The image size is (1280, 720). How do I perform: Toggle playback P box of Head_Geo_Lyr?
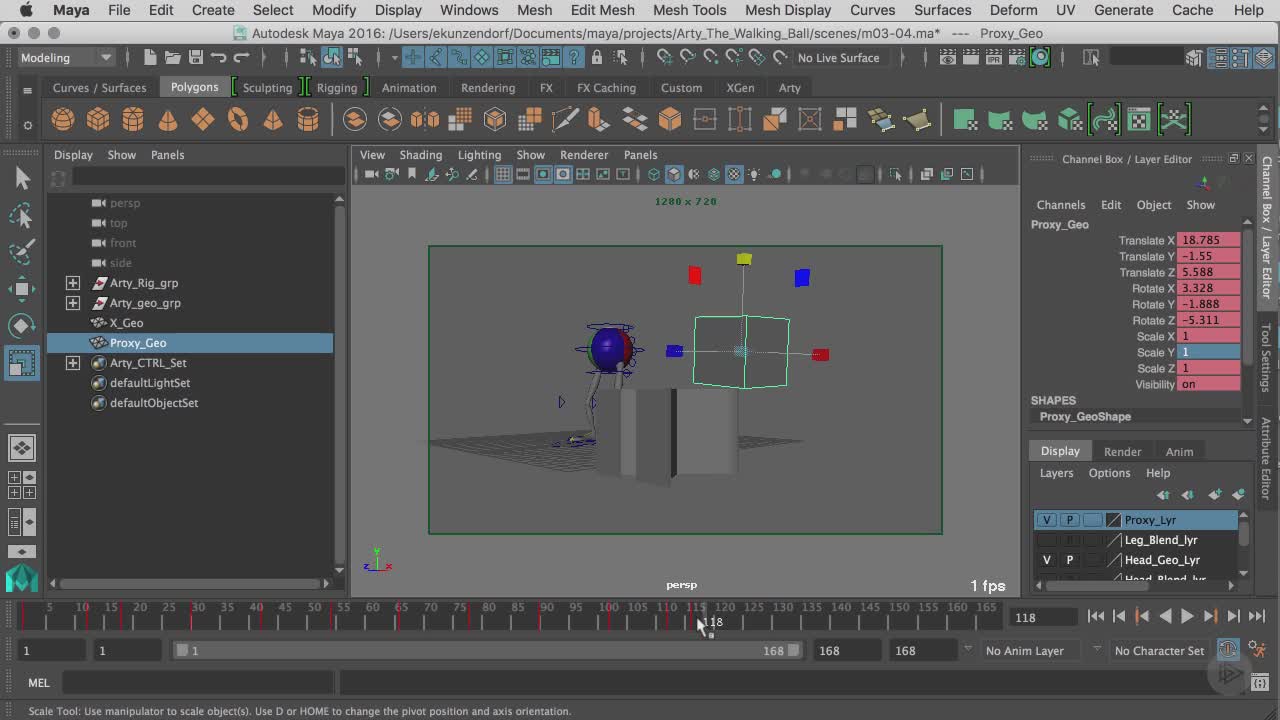[1070, 560]
